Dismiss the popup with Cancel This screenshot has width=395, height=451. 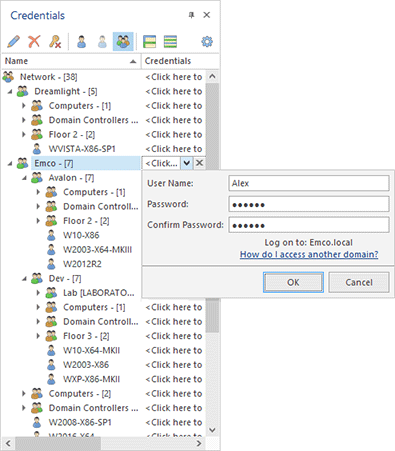pyautogui.click(x=359, y=282)
